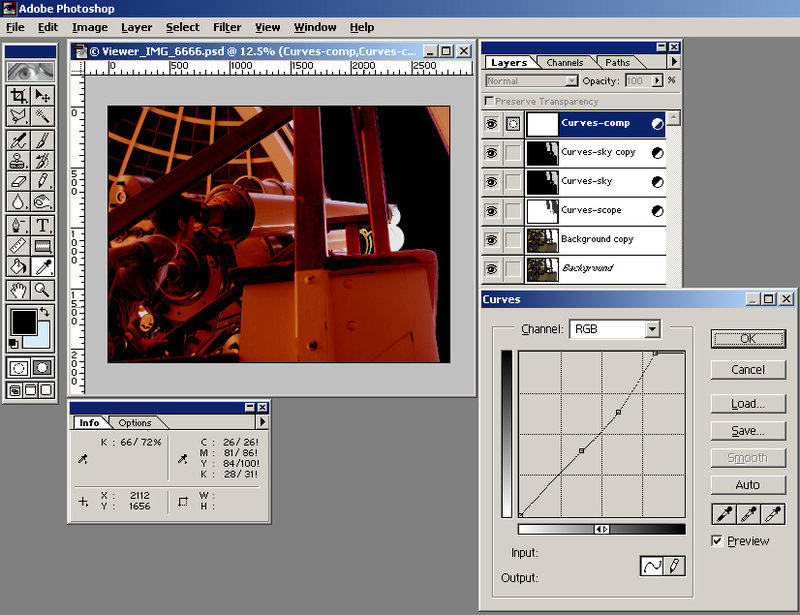Viewport: 800px width, 615px height.
Task: Select the Dodge tool
Action: [43, 202]
